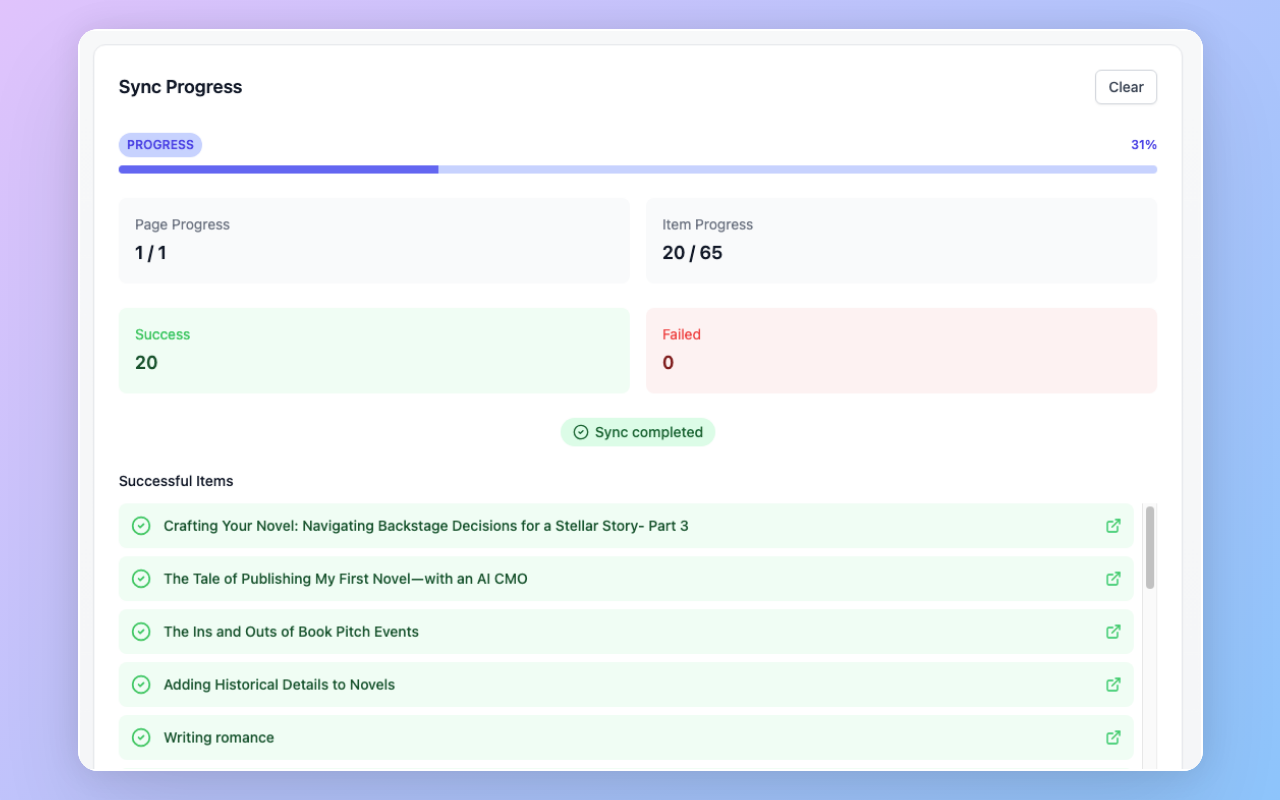Click checkmark icon beside "The Ins and Outs of Book Pitch Events"
This screenshot has width=1280, height=800.
[140, 631]
